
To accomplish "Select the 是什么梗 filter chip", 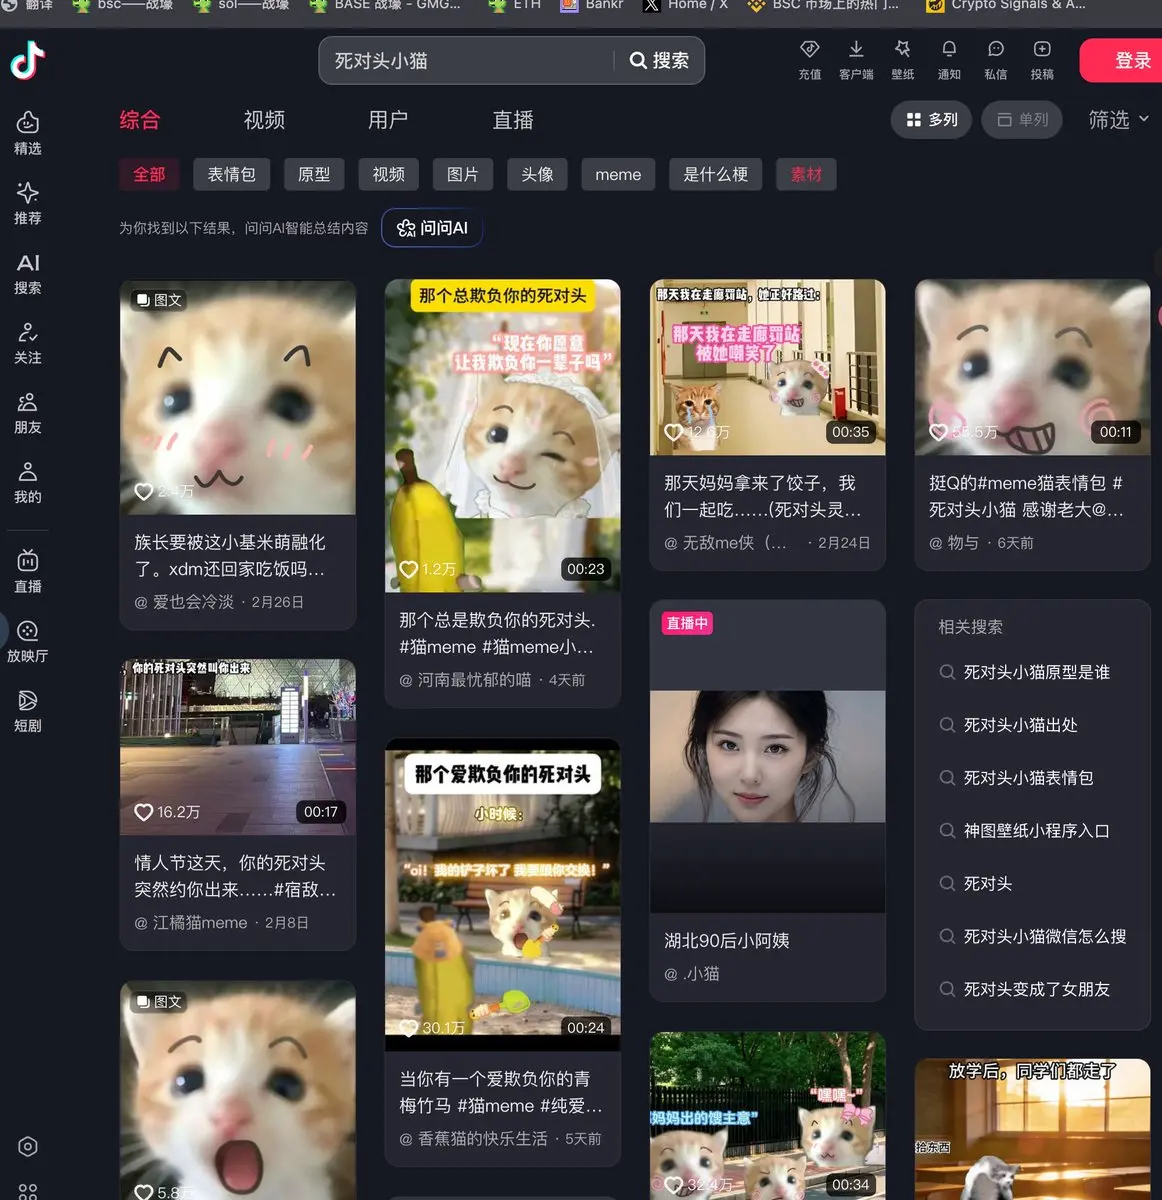I will [x=716, y=174].
